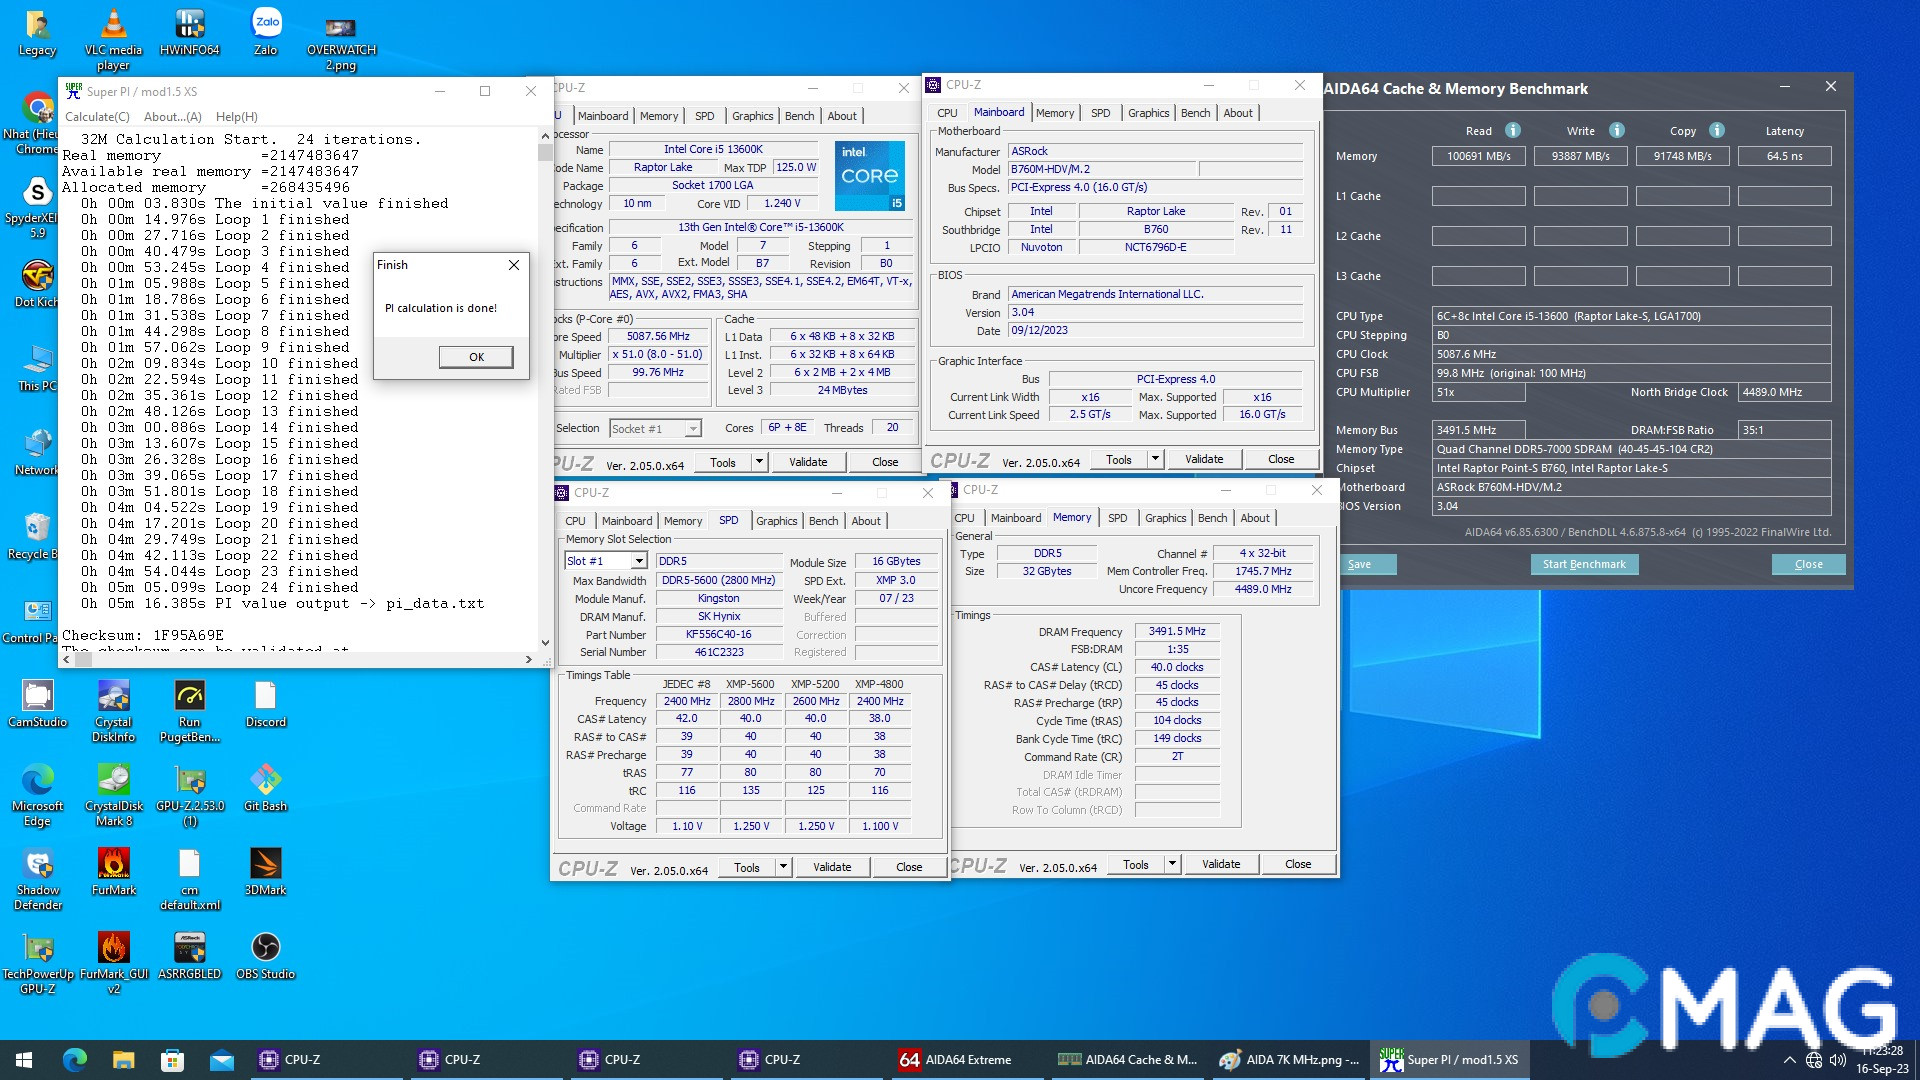Open AIDA64 Extreme in the taskbar
The image size is (1920, 1080).
pyautogui.click(x=956, y=1060)
